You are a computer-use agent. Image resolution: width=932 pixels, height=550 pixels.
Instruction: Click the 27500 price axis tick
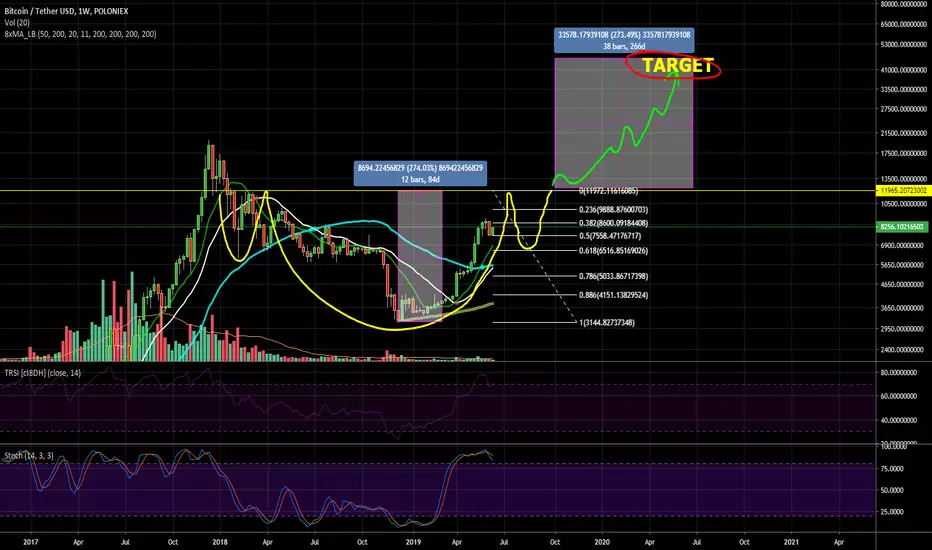[x=903, y=109]
